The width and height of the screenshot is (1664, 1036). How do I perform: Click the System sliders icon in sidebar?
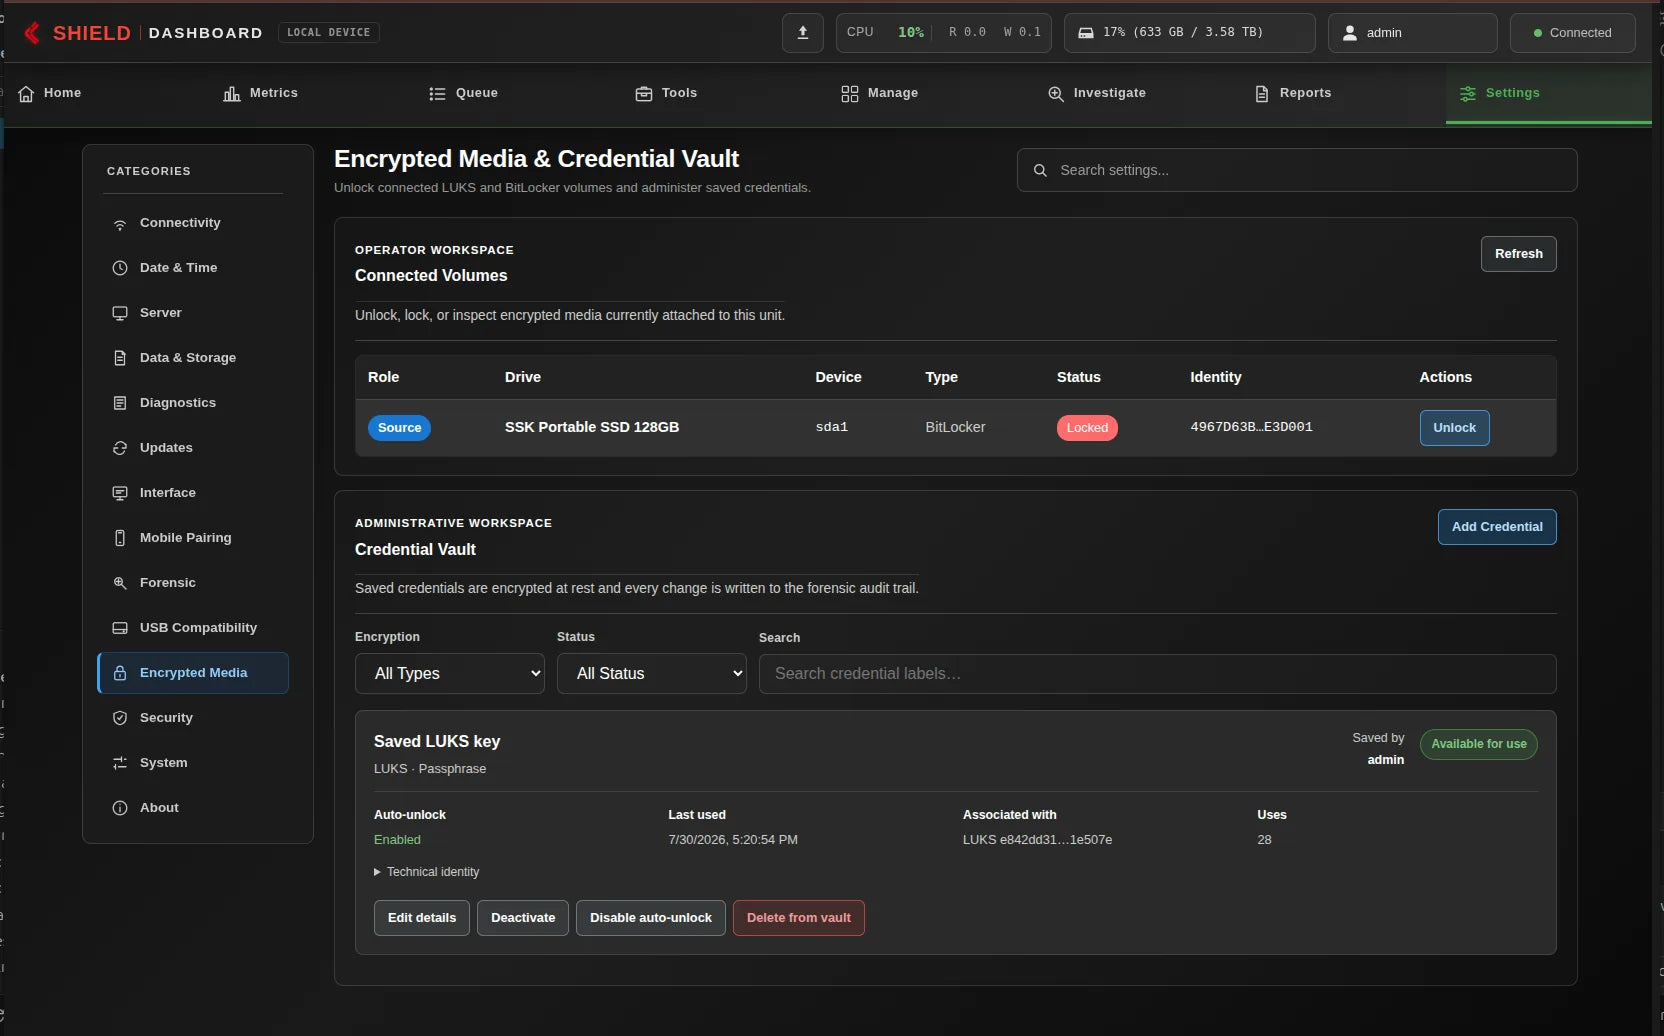click(x=120, y=763)
